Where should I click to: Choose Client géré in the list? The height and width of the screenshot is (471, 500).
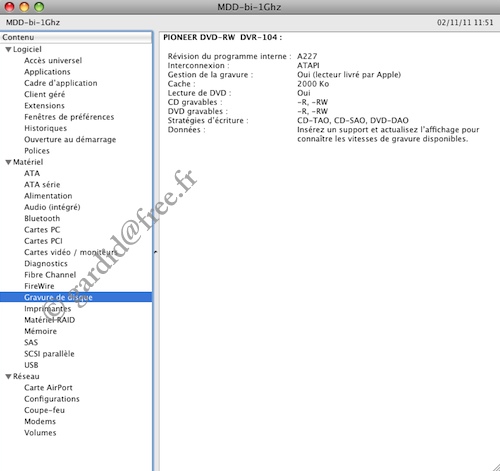click(45, 95)
